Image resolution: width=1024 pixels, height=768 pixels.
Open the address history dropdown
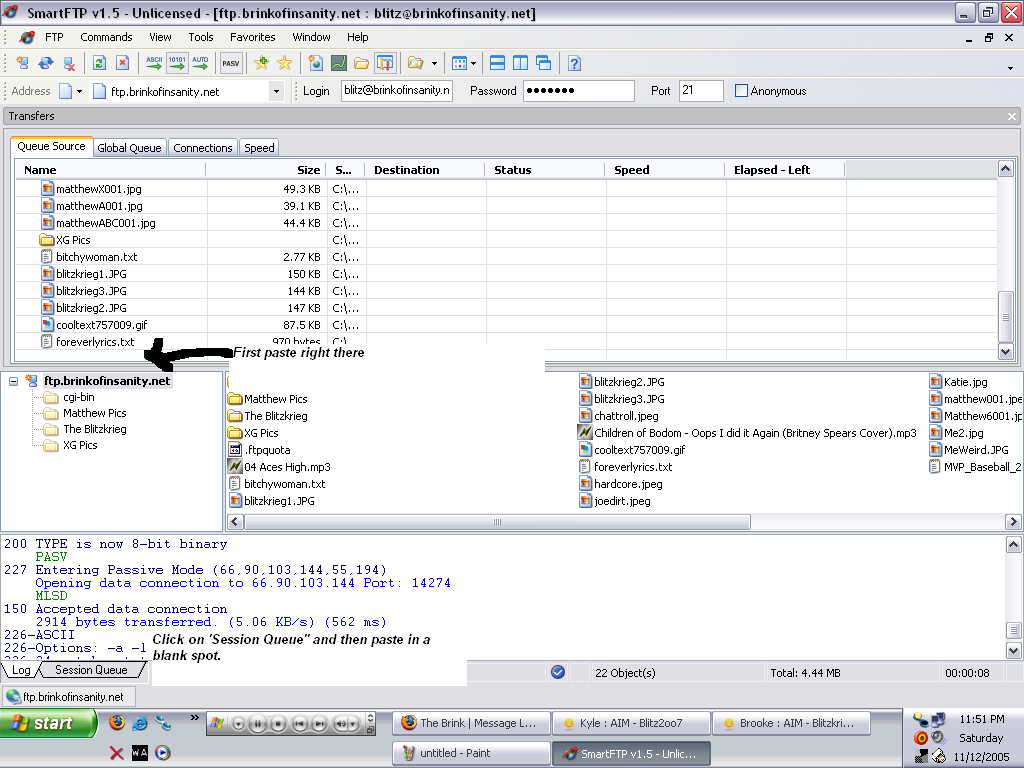click(276, 91)
